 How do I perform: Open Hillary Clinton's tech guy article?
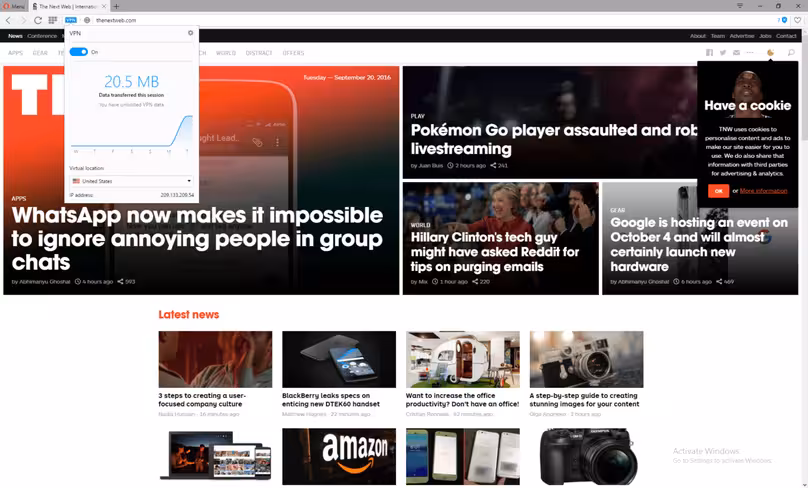pos(495,252)
